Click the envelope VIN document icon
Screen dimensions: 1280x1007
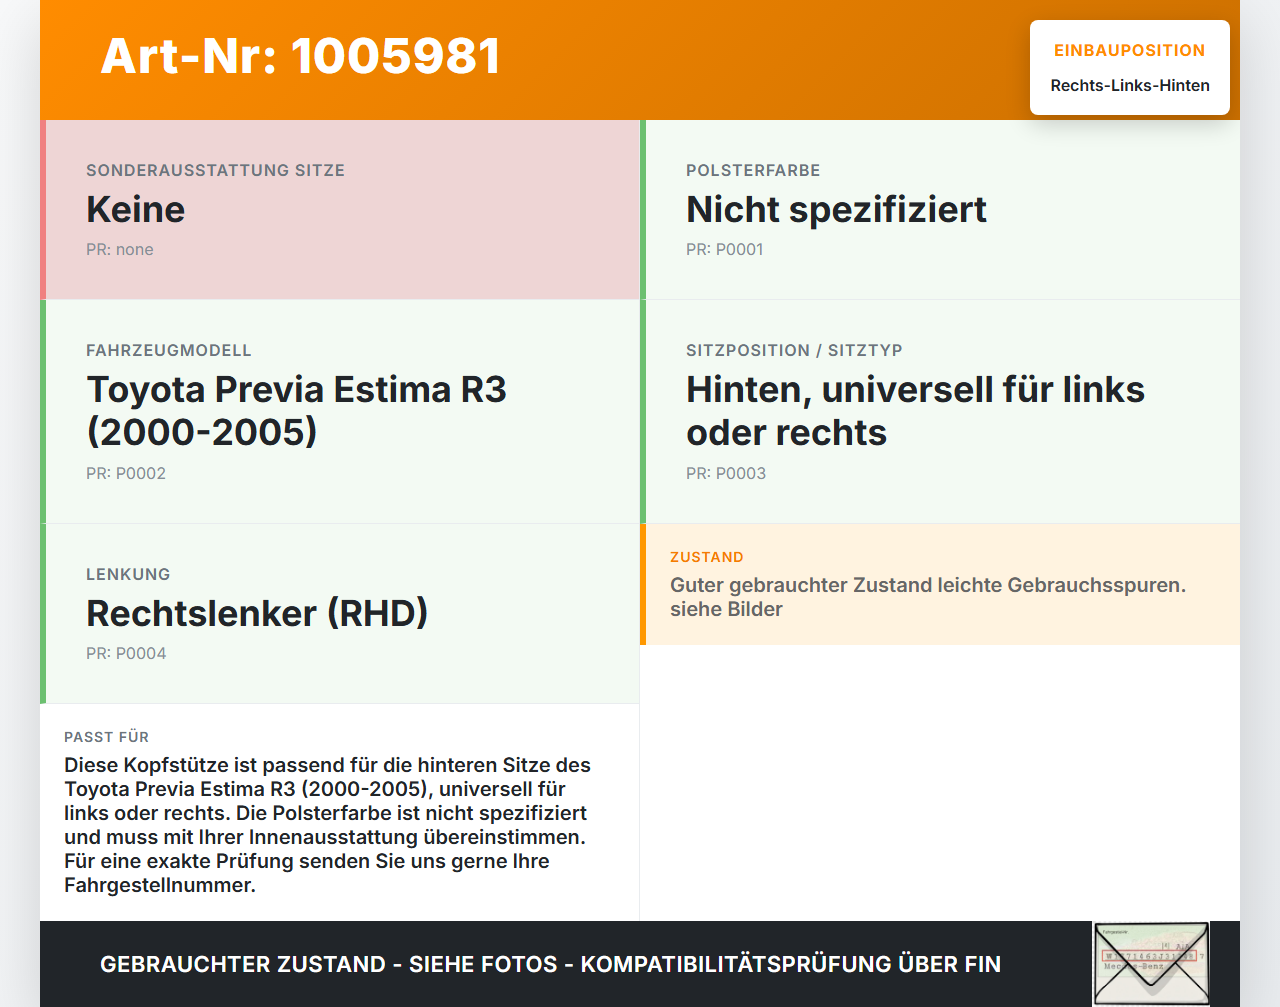1151,963
